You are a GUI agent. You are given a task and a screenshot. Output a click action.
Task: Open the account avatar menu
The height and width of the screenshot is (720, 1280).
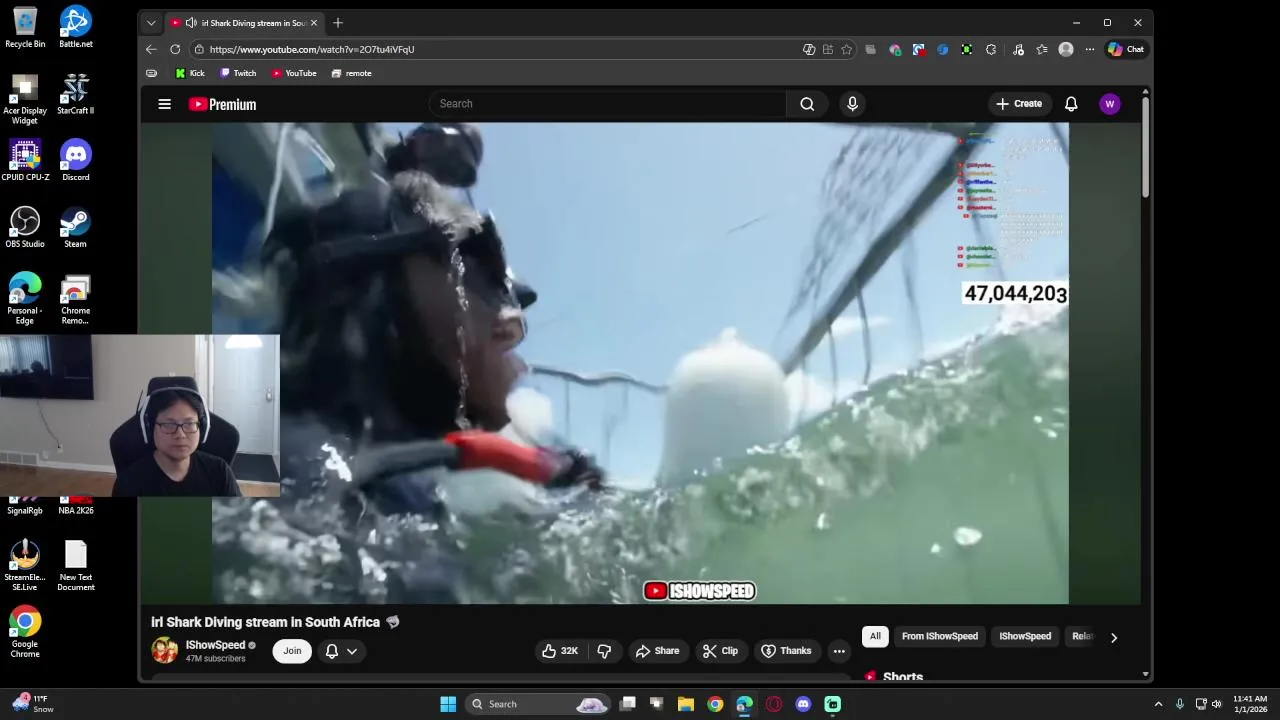(1109, 104)
